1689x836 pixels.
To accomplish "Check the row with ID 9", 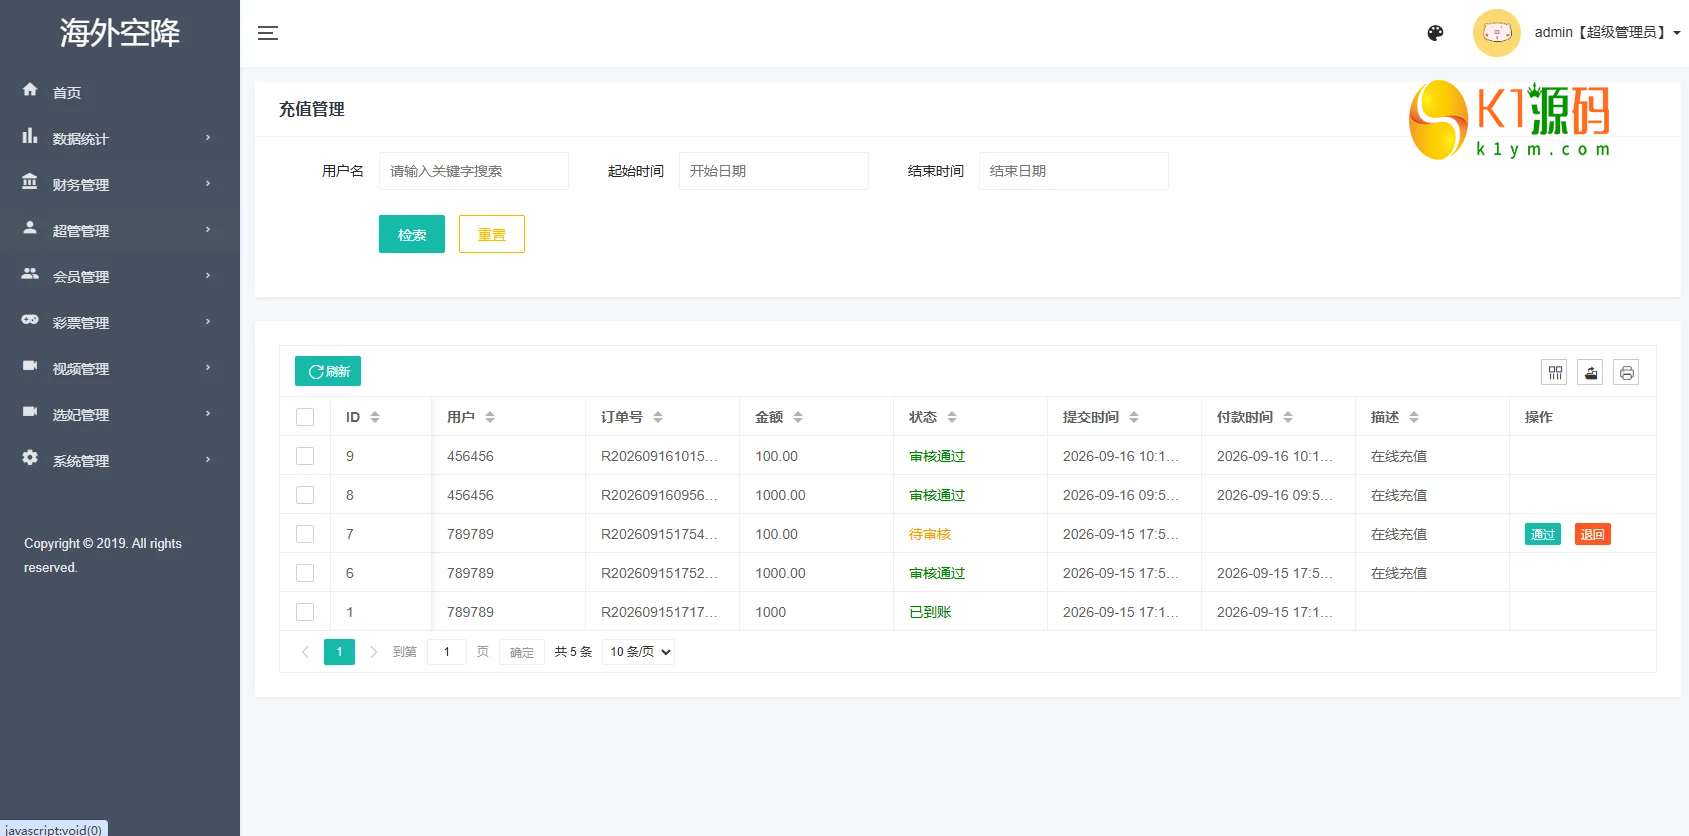I will pos(305,456).
